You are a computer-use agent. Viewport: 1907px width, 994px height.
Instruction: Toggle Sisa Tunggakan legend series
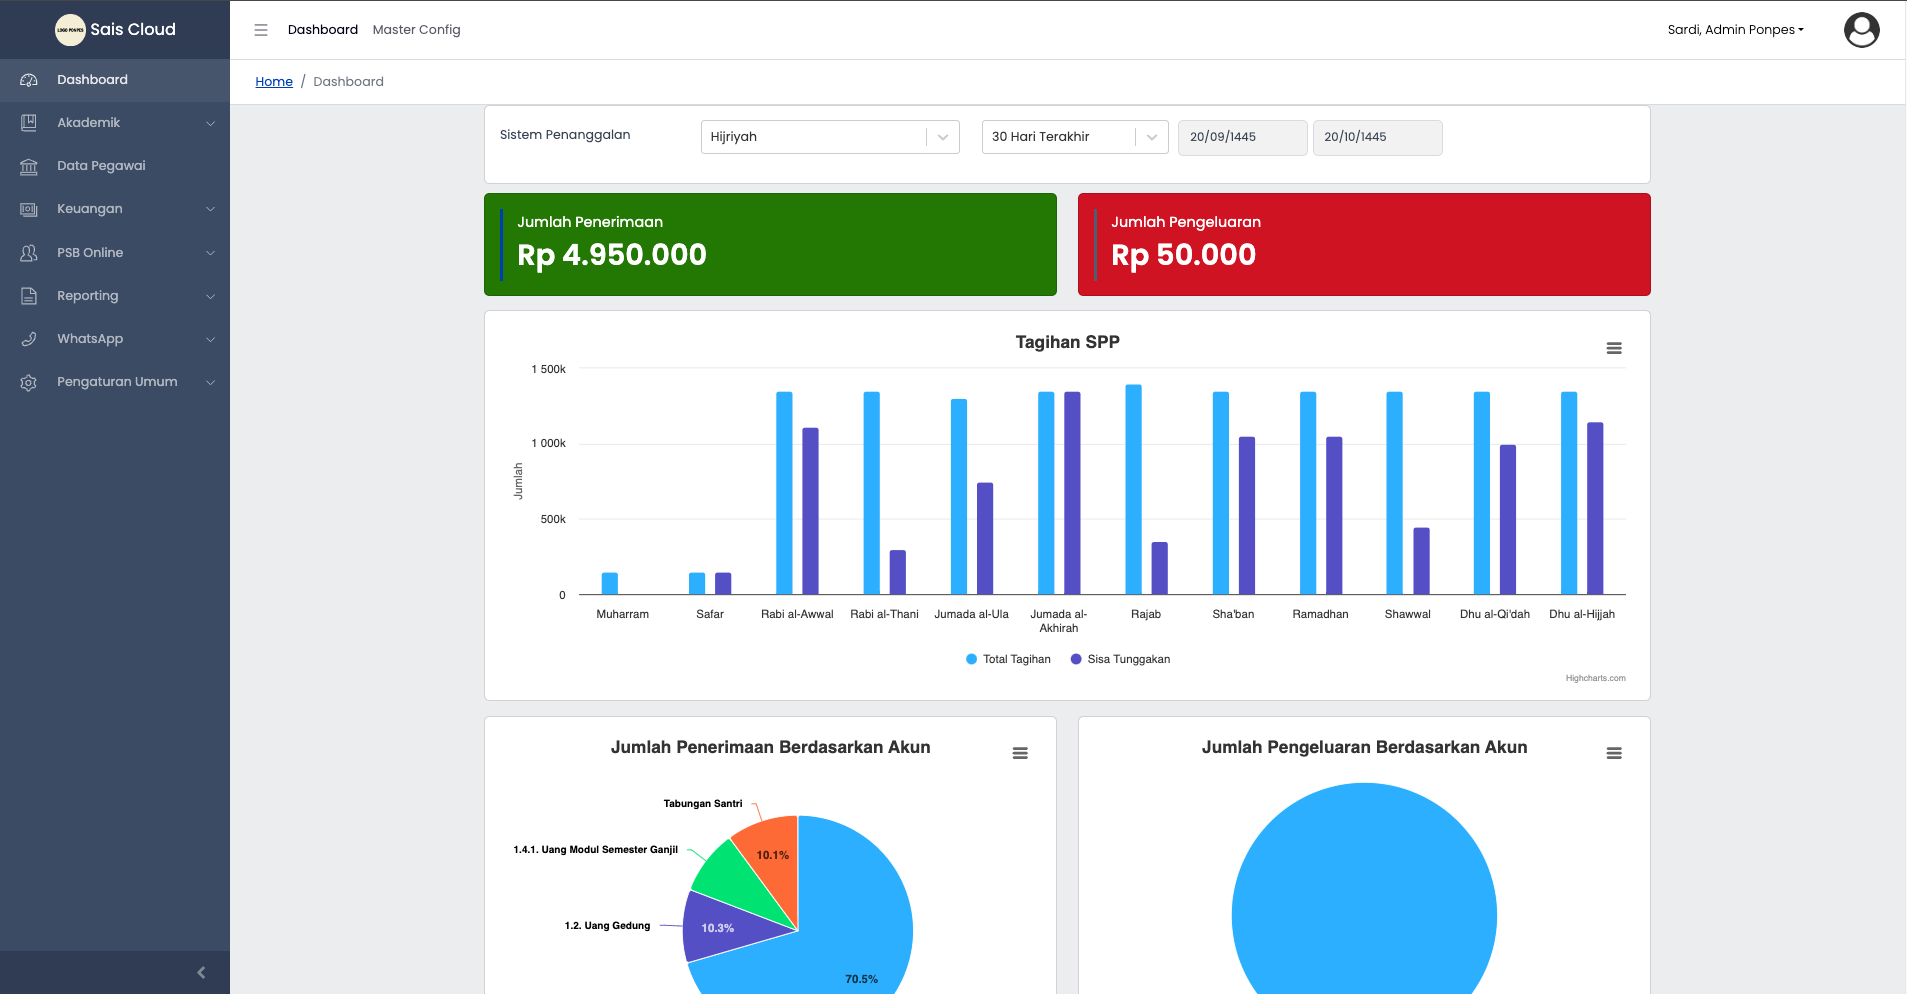click(x=1120, y=659)
